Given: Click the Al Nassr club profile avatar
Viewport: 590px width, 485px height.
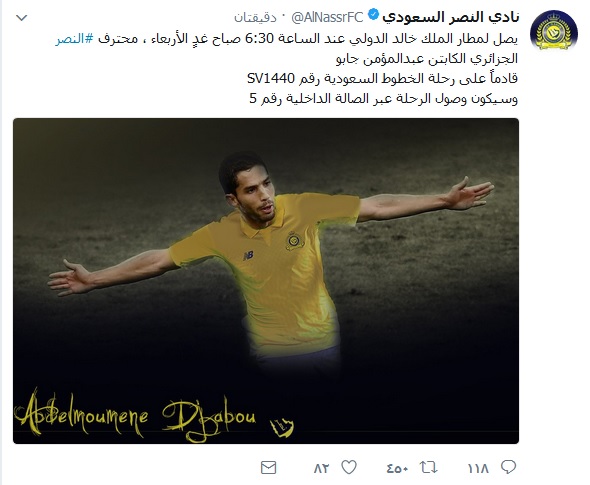Looking at the screenshot, I should 553,30.
